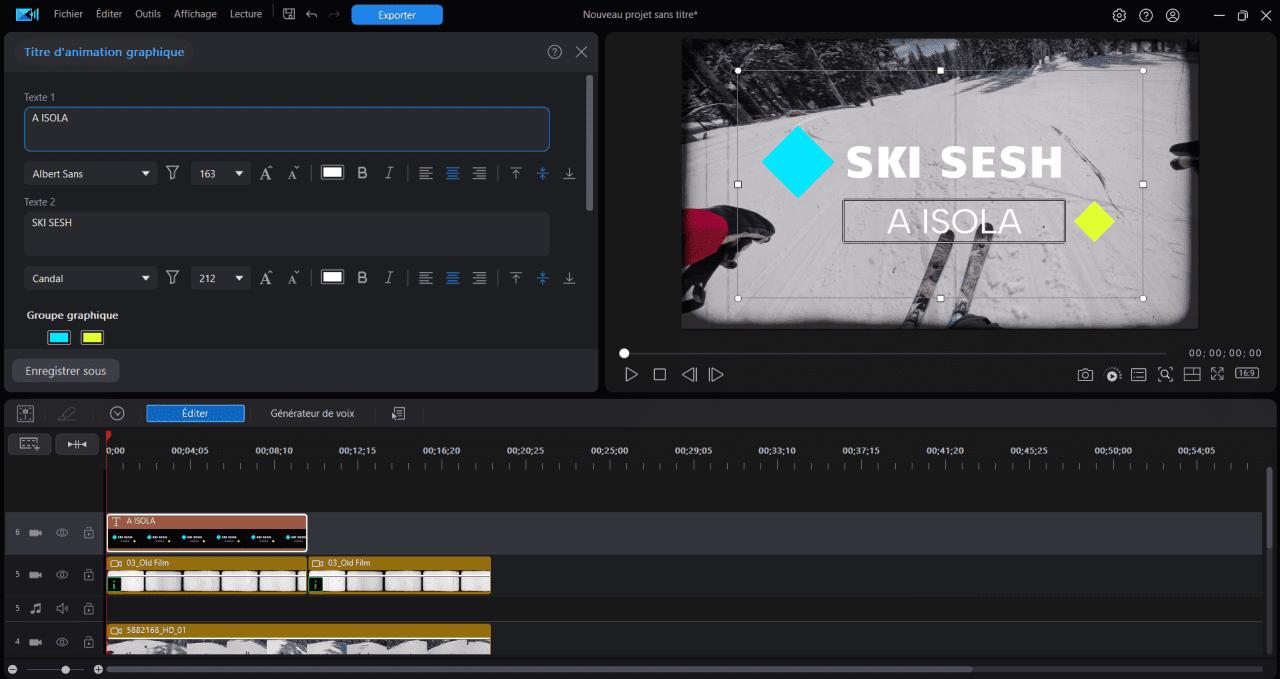The image size is (1280, 679).
Task: Click the stop playback button
Action: point(659,374)
